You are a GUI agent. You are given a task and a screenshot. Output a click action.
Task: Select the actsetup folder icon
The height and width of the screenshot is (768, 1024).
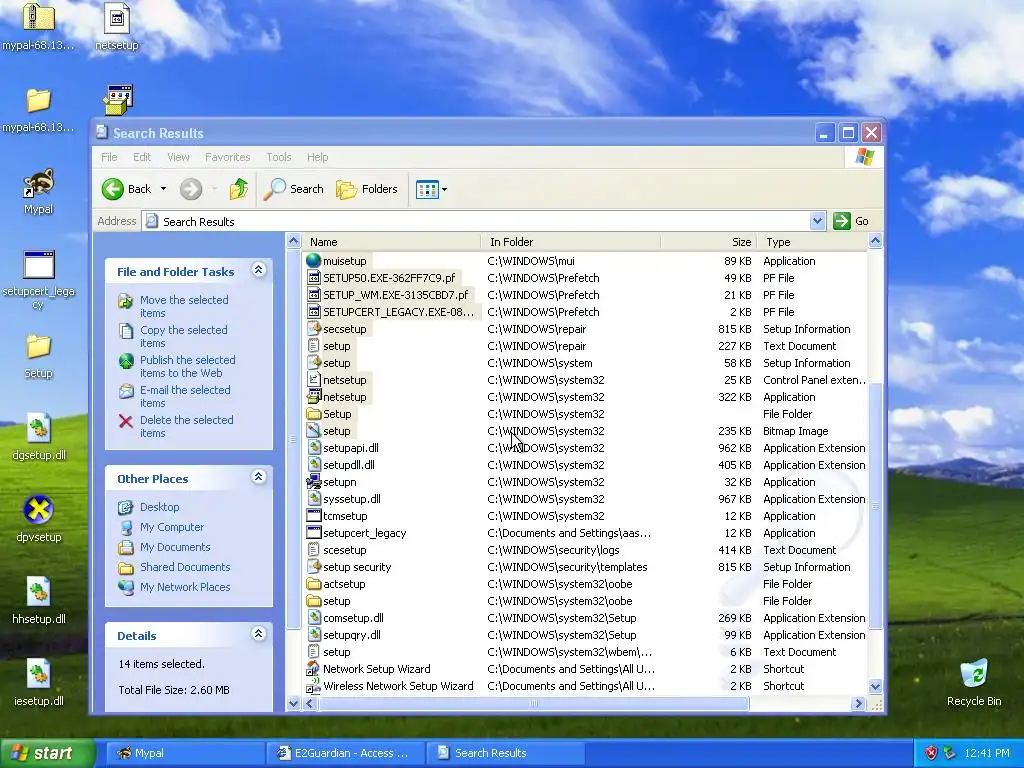(314, 584)
